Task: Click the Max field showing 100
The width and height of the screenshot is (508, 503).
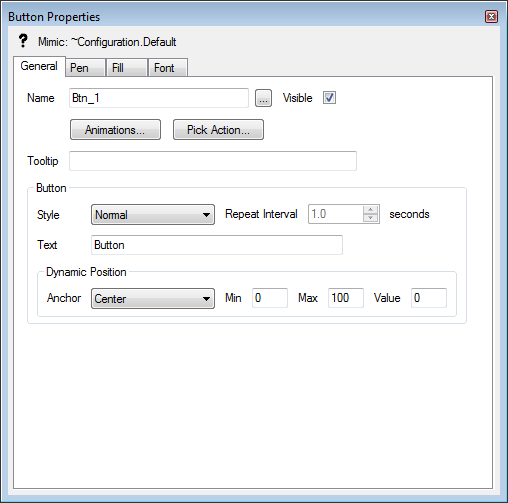Action: (346, 298)
